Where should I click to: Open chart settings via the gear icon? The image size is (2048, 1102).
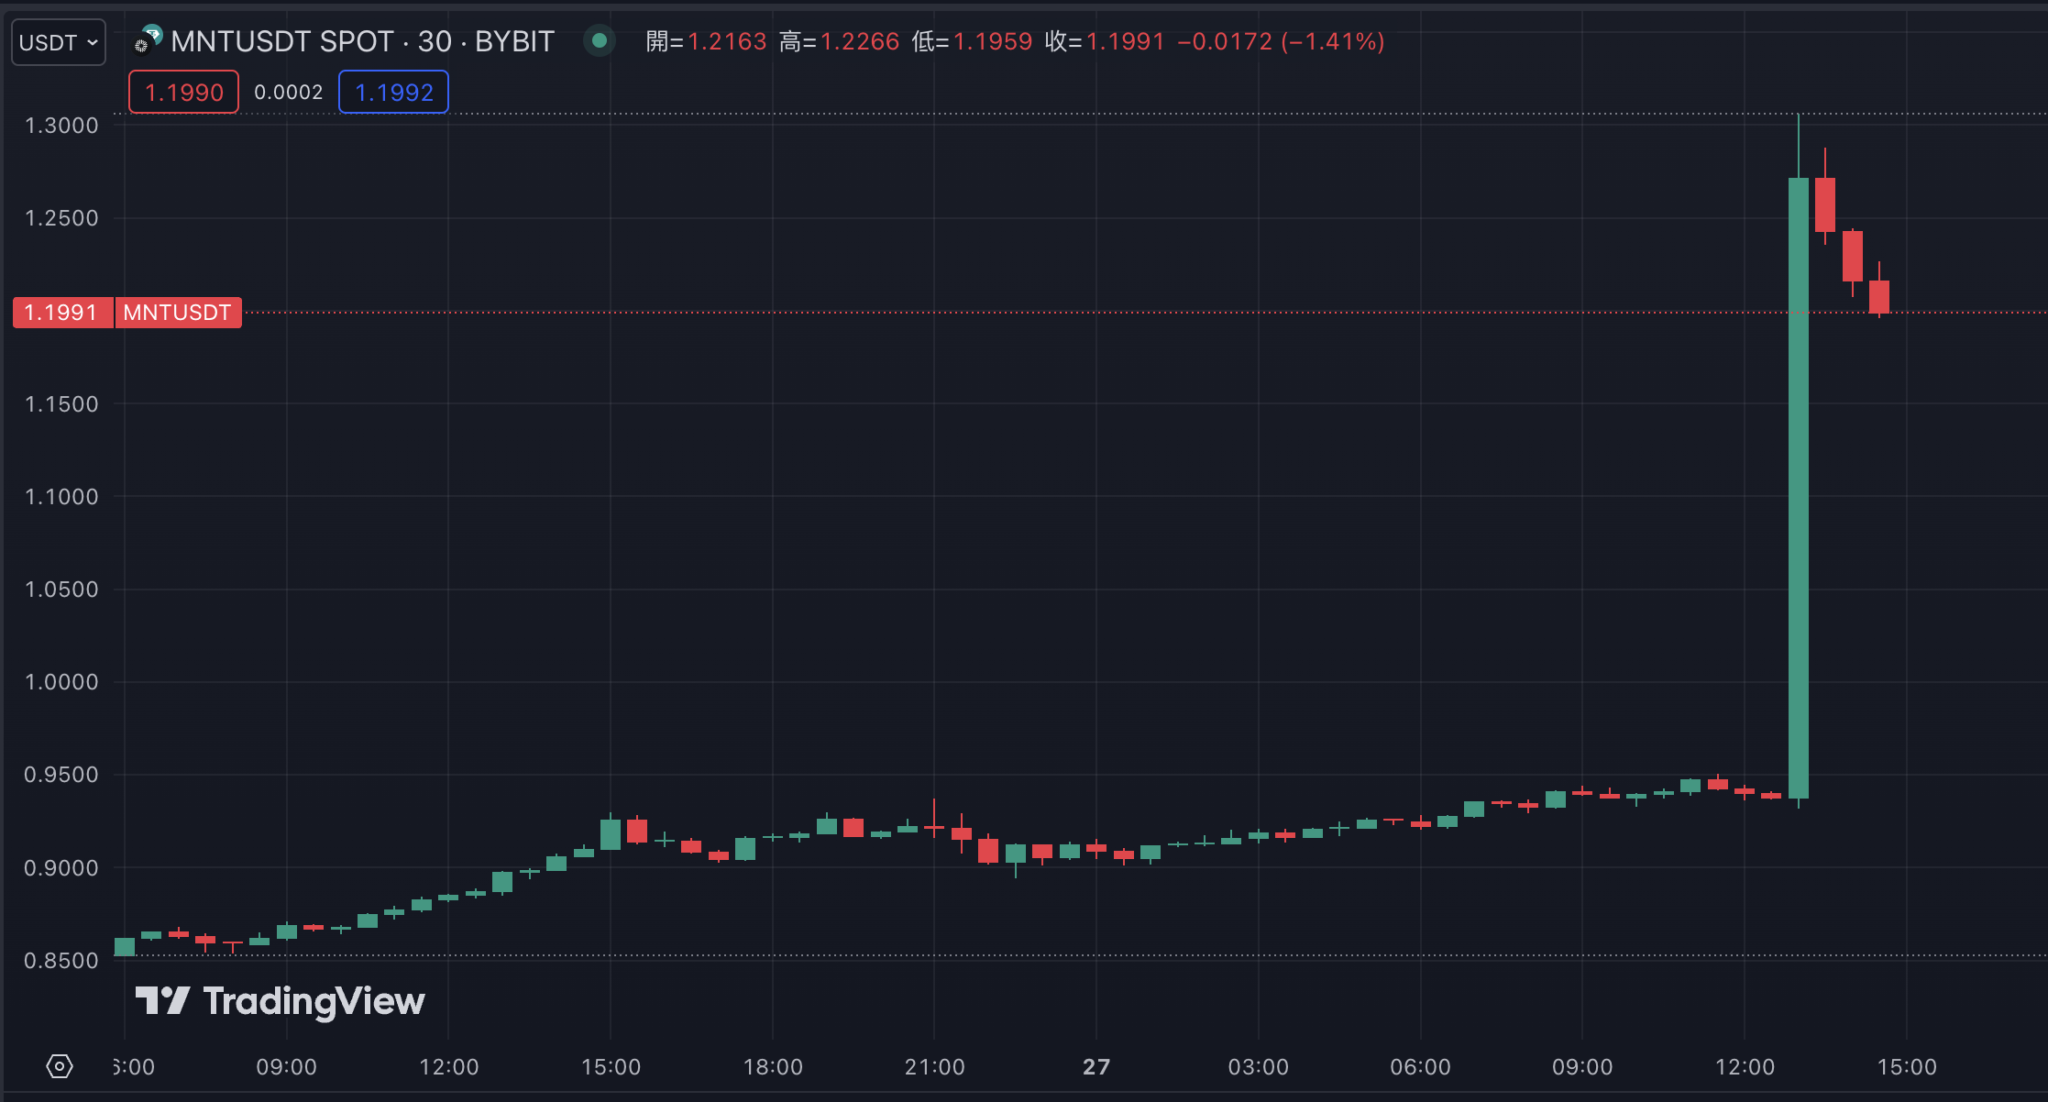[59, 1066]
